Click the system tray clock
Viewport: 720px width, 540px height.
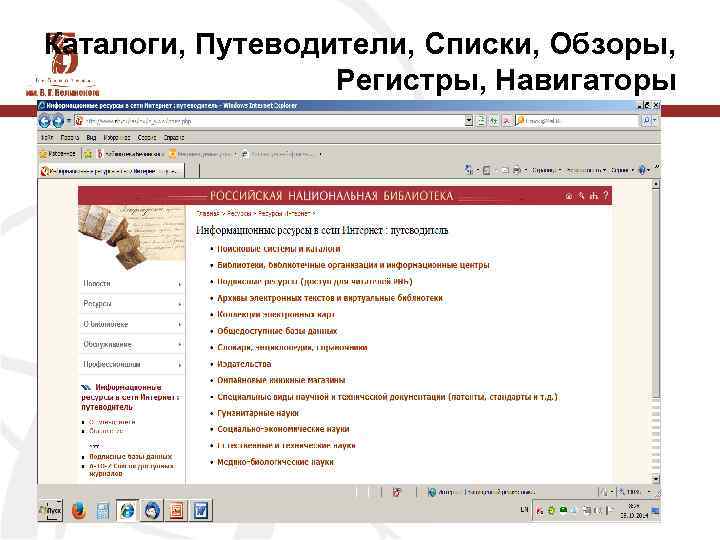click(634, 511)
